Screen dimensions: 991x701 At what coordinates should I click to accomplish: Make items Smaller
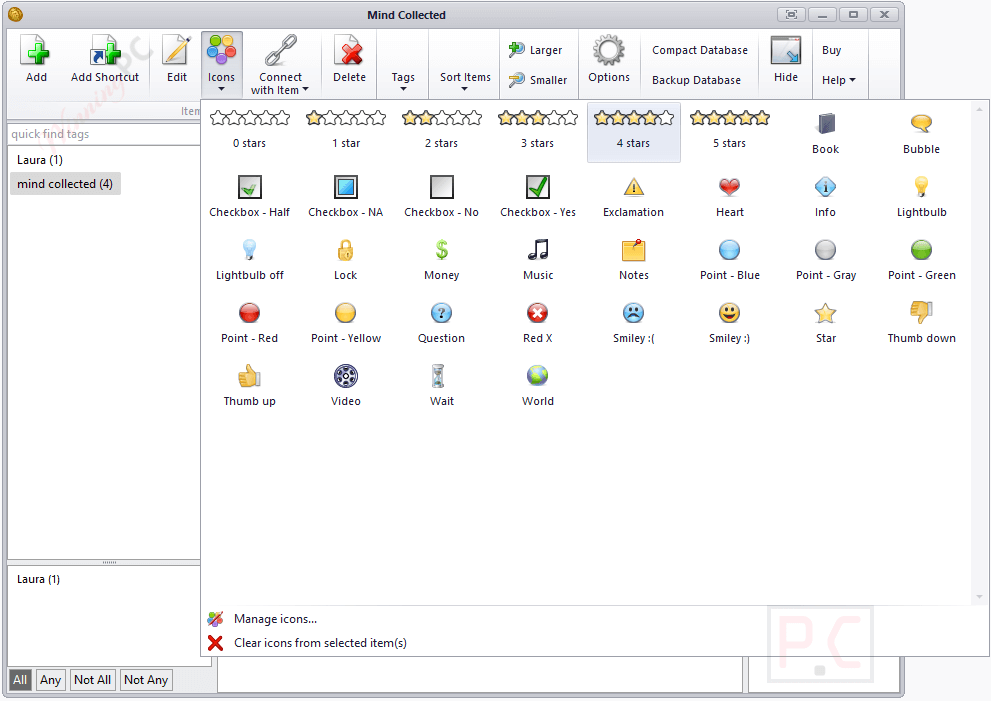point(538,80)
